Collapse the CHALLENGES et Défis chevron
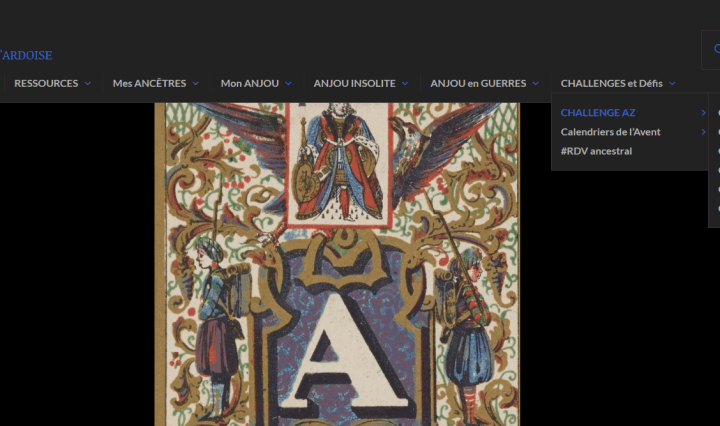The width and height of the screenshot is (720, 426). [672, 84]
